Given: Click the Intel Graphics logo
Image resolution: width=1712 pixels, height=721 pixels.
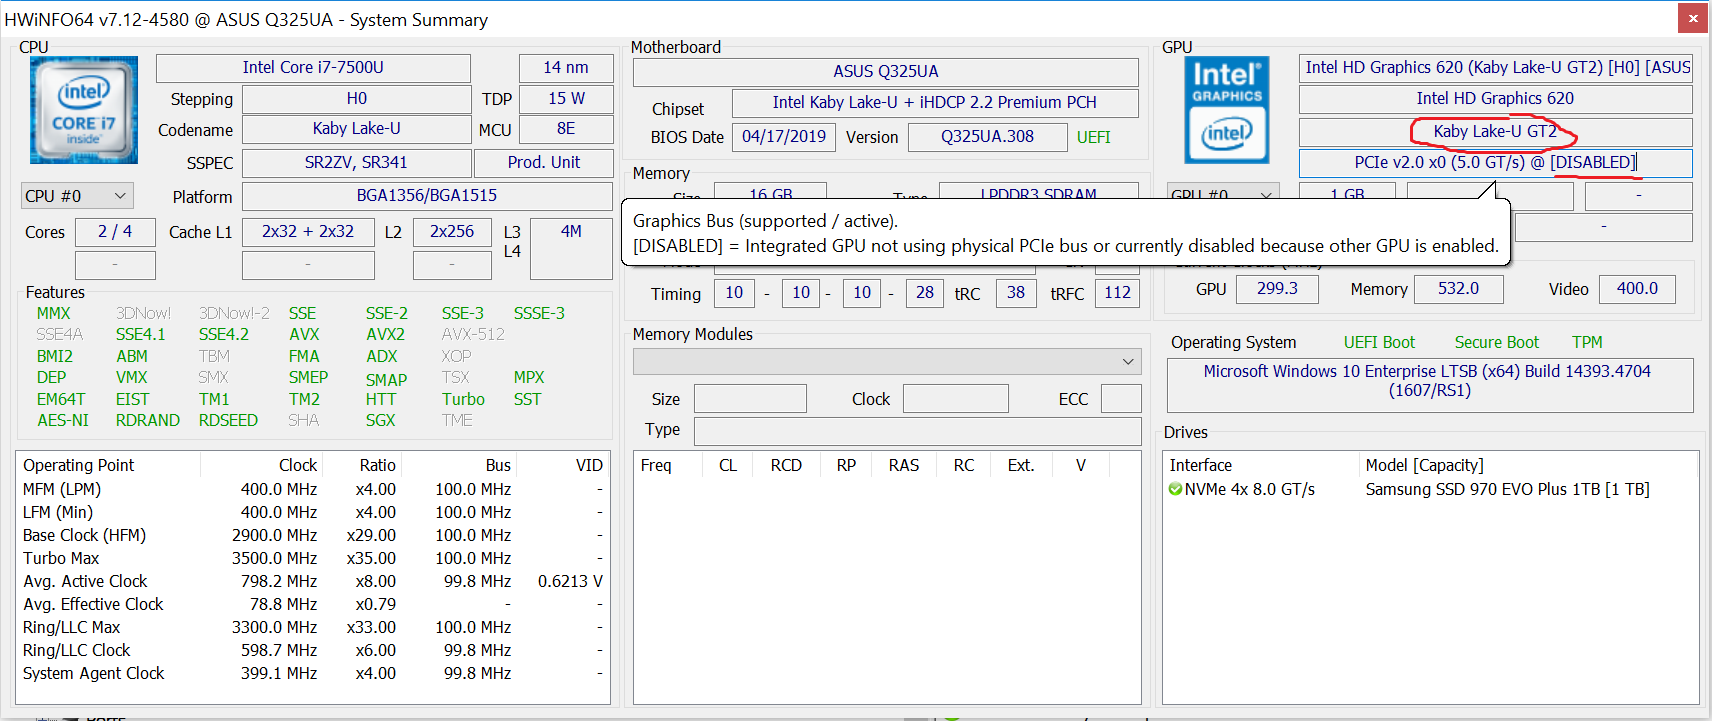Looking at the screenshot, I should (1227, 110).
